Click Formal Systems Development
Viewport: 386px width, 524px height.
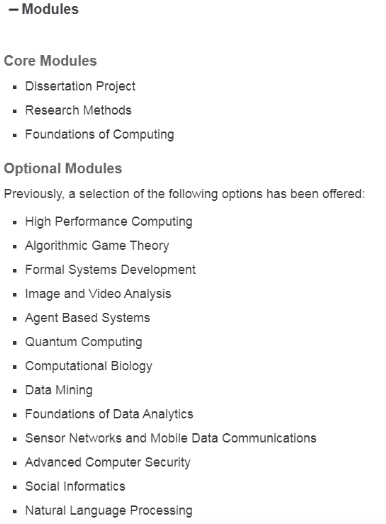(110, 270)
